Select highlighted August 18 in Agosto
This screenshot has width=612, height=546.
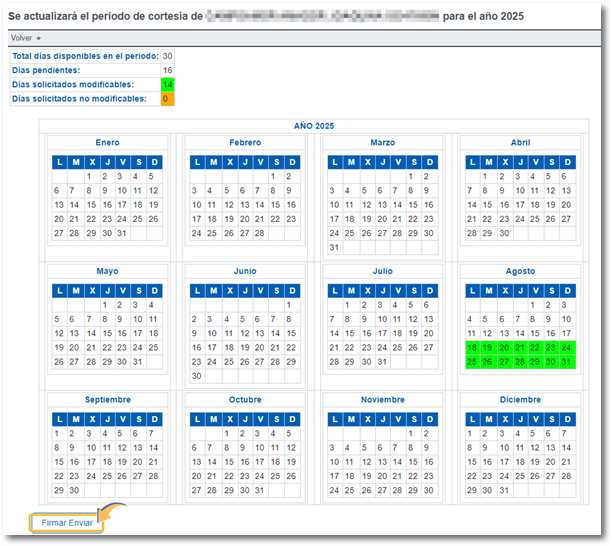tap(472, 348)
